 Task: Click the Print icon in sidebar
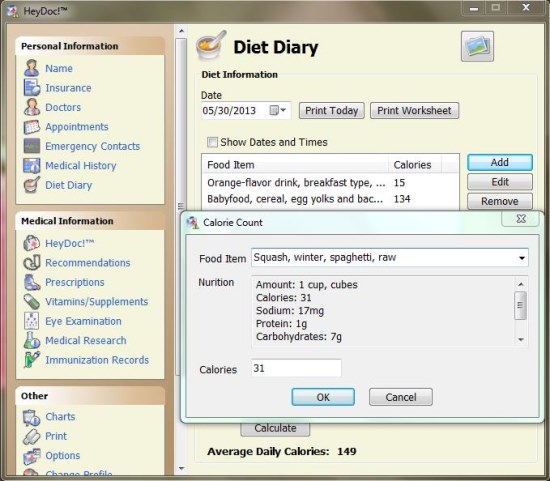[32, 436]
